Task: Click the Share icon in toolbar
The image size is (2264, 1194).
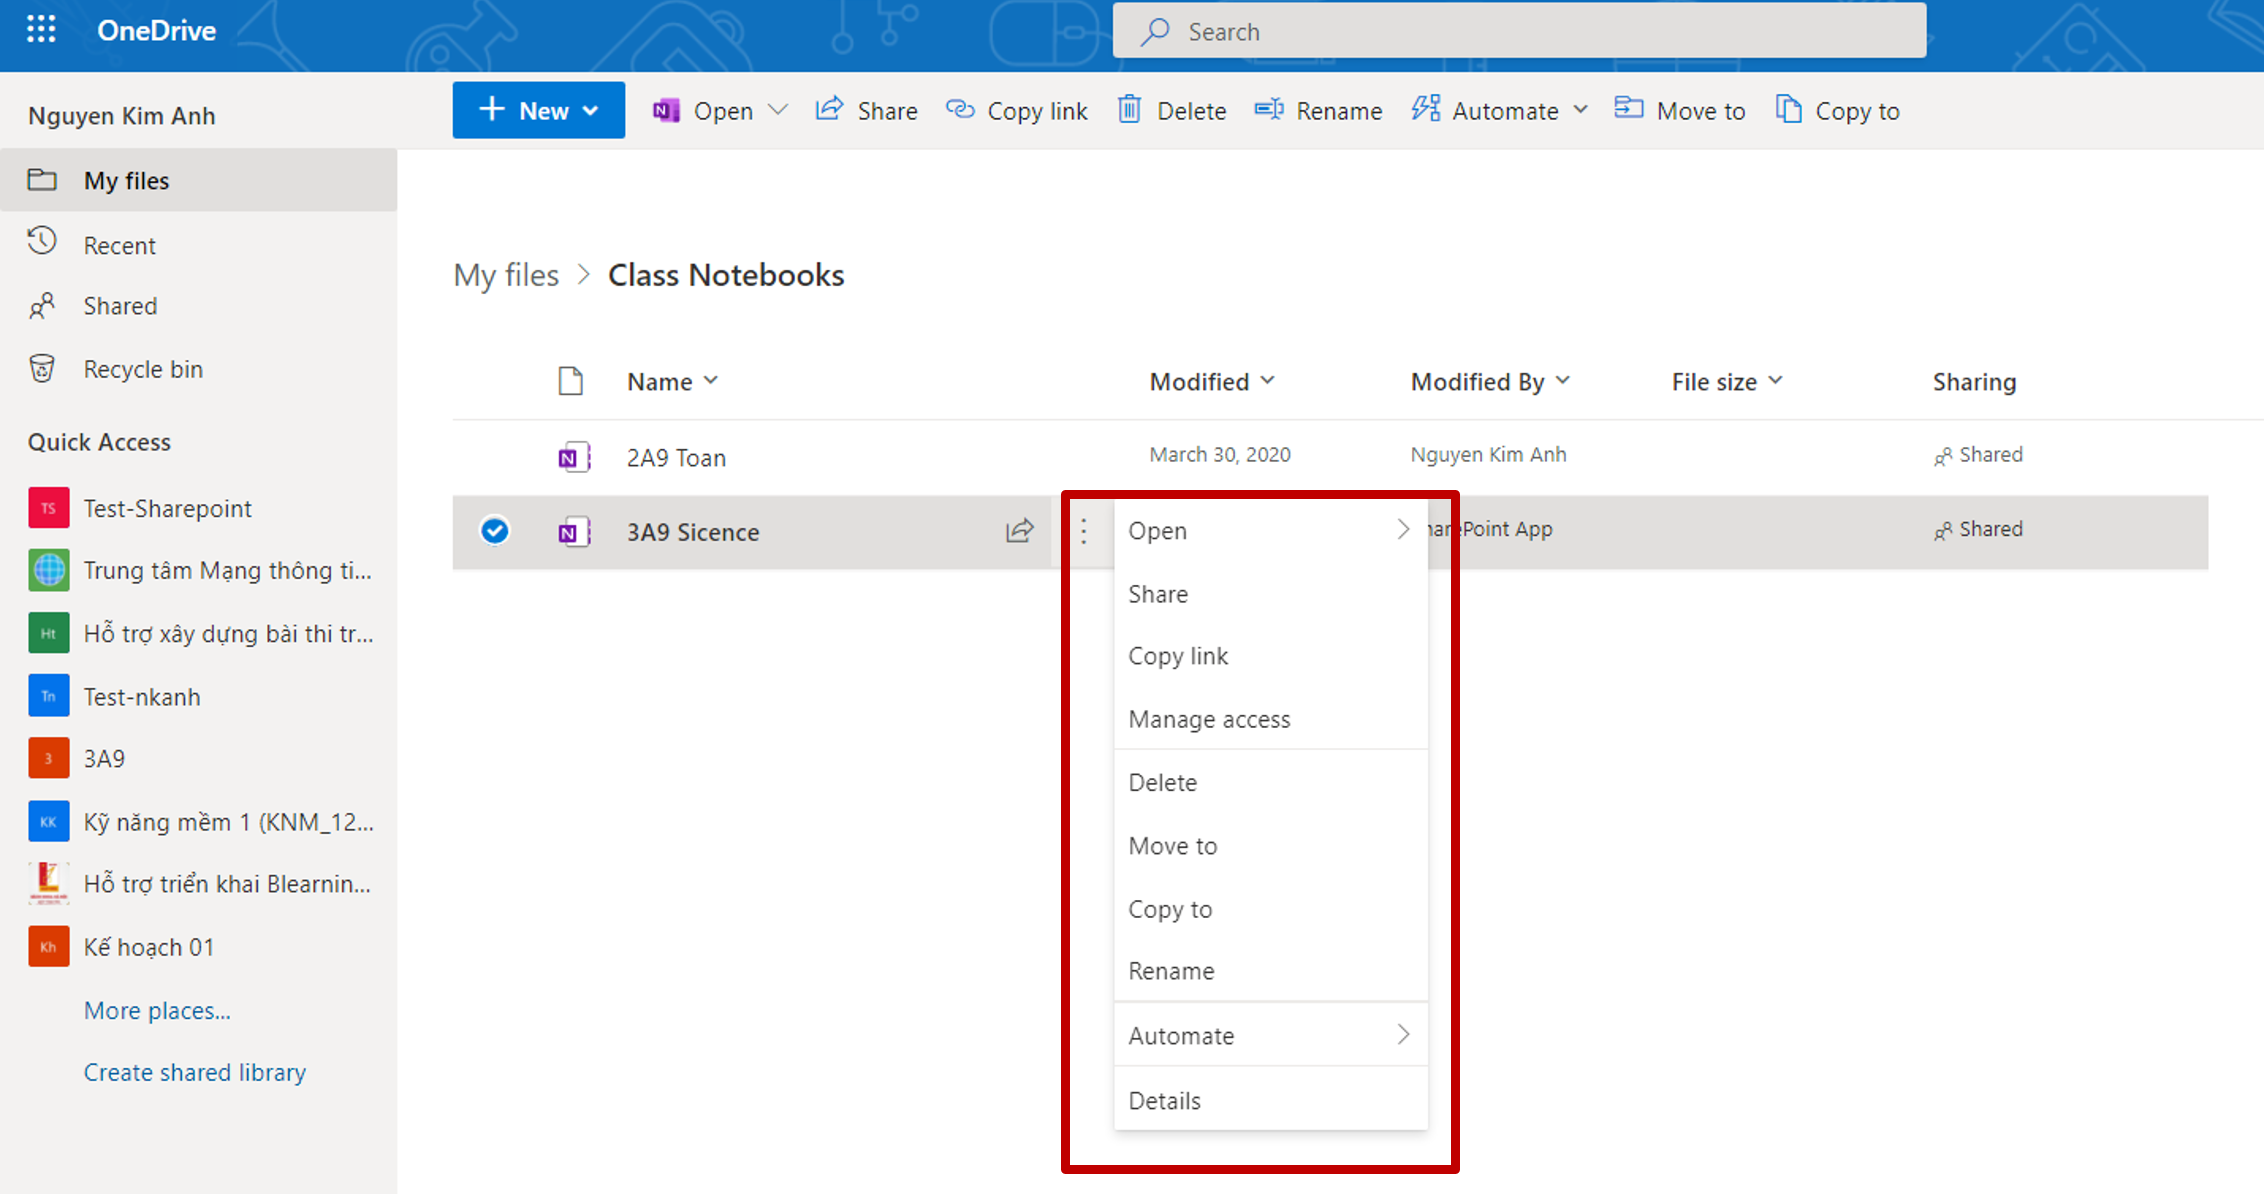Action: click(829, 110)
